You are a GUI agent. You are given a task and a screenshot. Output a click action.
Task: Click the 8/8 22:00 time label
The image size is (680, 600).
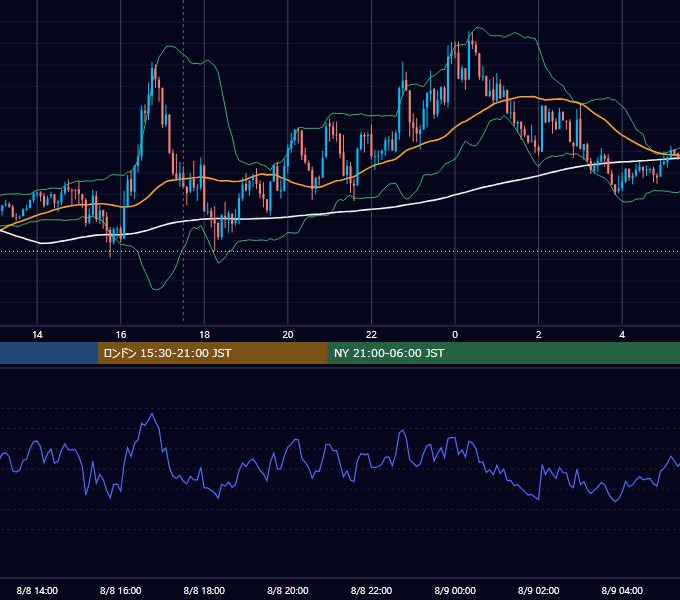pos(371,590)
